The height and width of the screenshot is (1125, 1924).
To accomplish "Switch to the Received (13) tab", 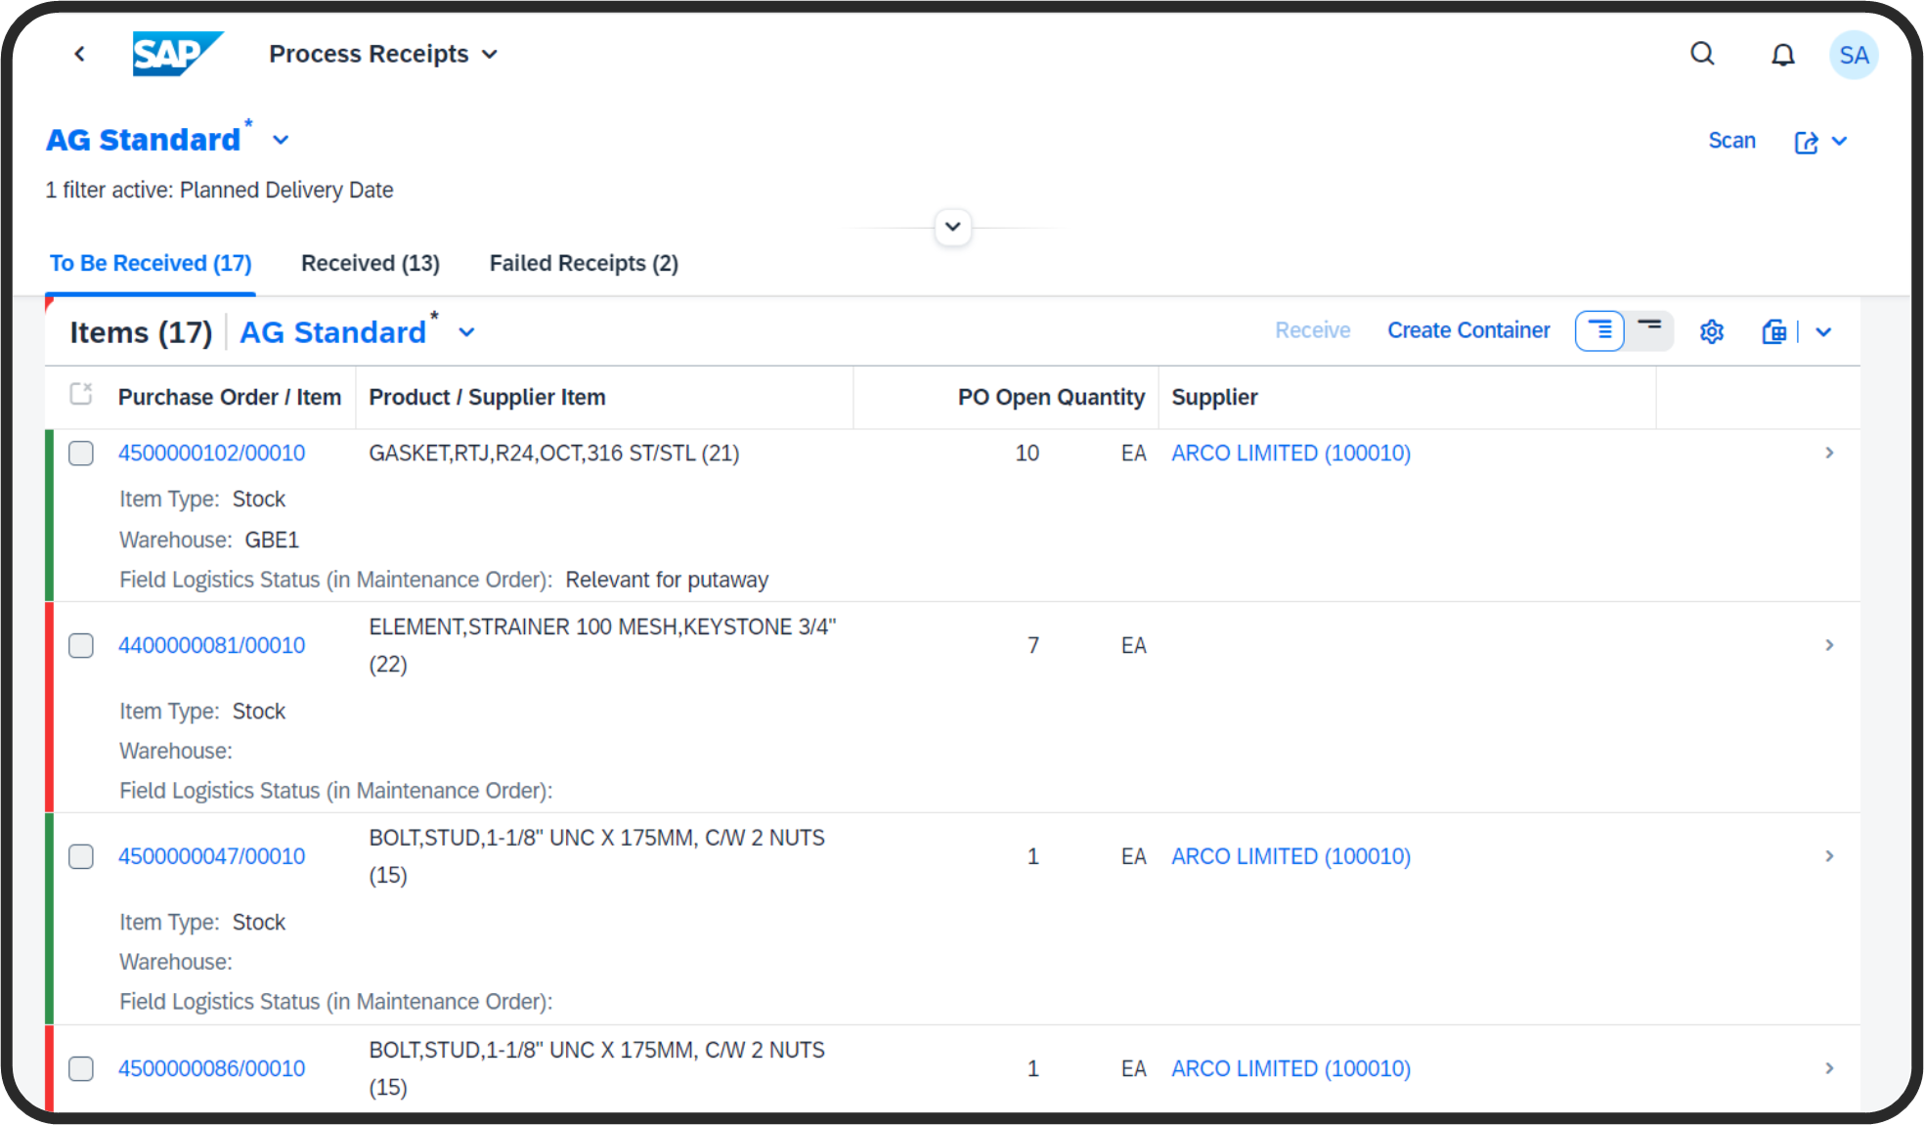I will [370, 263].
